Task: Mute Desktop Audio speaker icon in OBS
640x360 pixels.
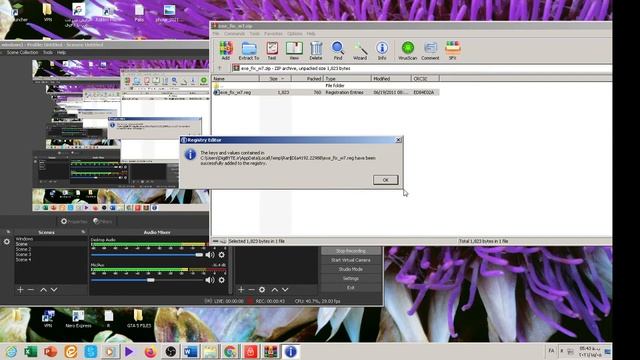Action: click(x=210, y=255)
